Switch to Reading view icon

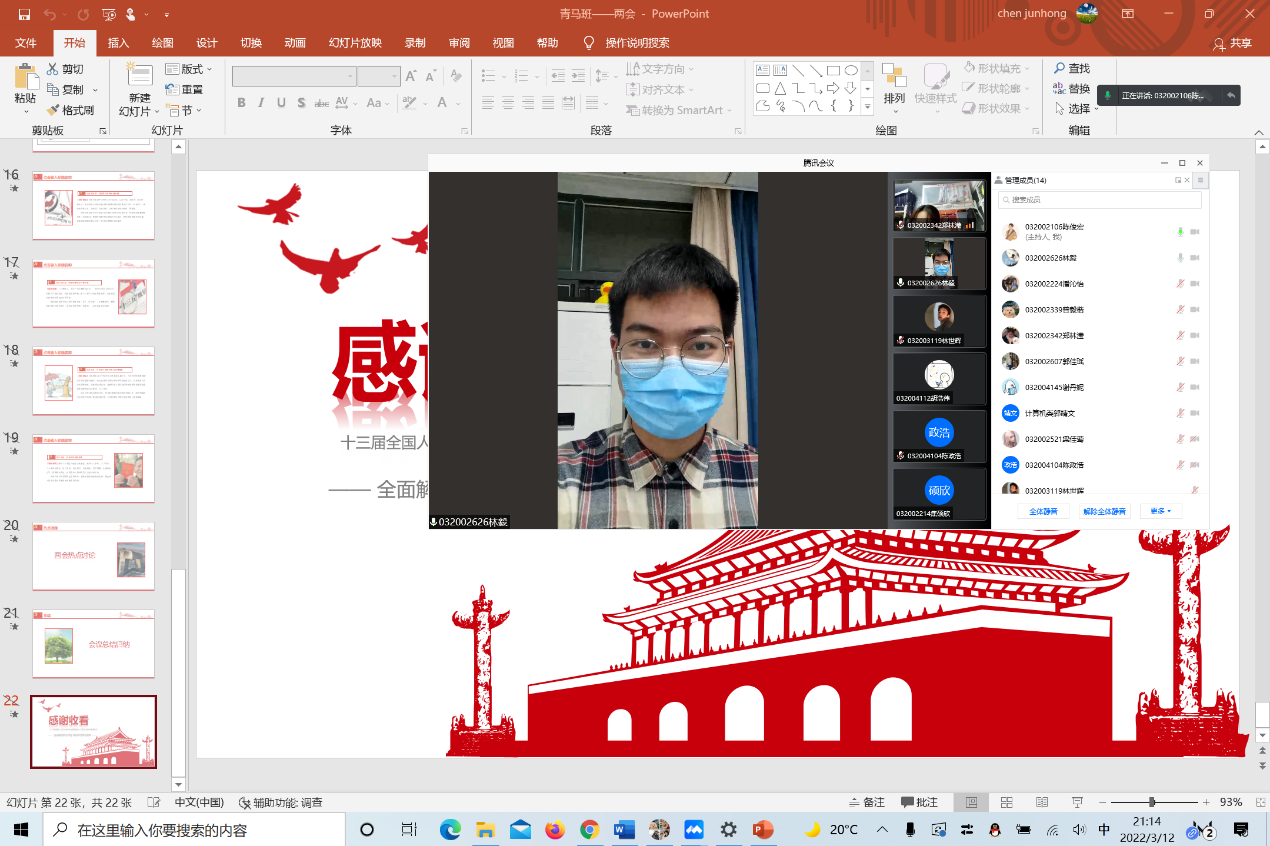pos(1042,802)
